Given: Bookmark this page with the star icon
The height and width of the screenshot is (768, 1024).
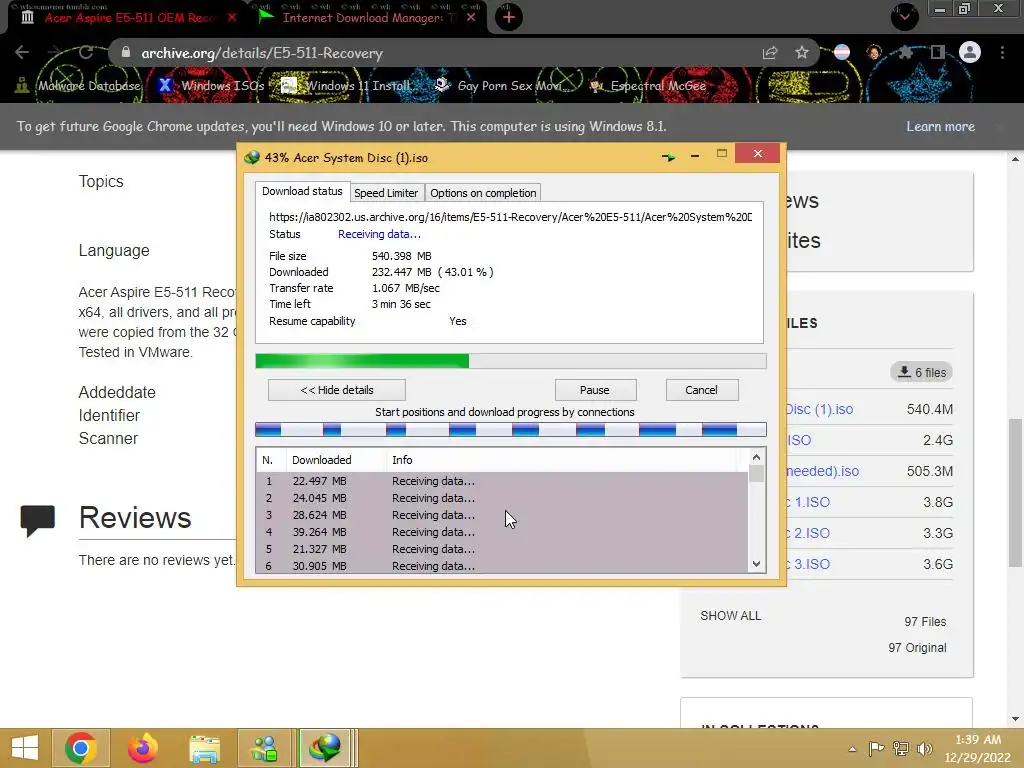Looking at the screenshot, I should (x=802, y=52).
